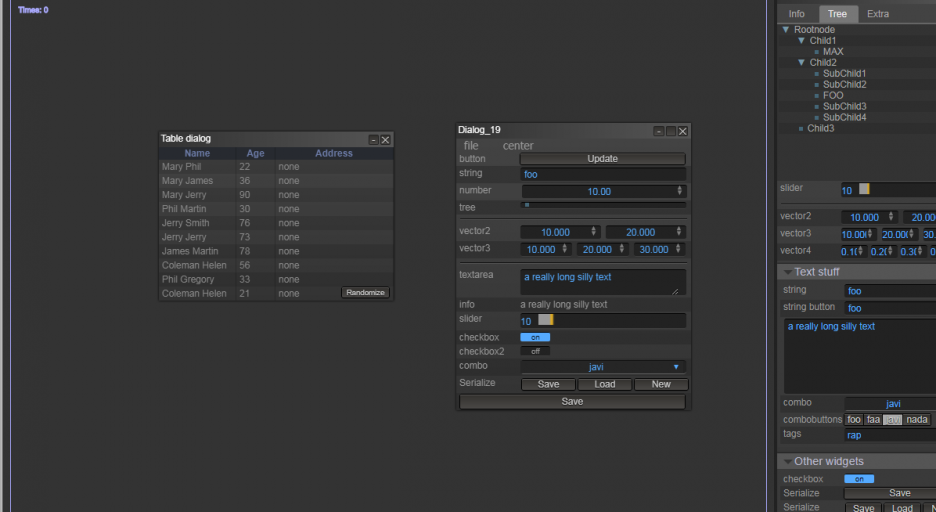Viewport: 936px width, 512px height.
Task: Maximize the Dialog_19 window
Action: (671, 131)
